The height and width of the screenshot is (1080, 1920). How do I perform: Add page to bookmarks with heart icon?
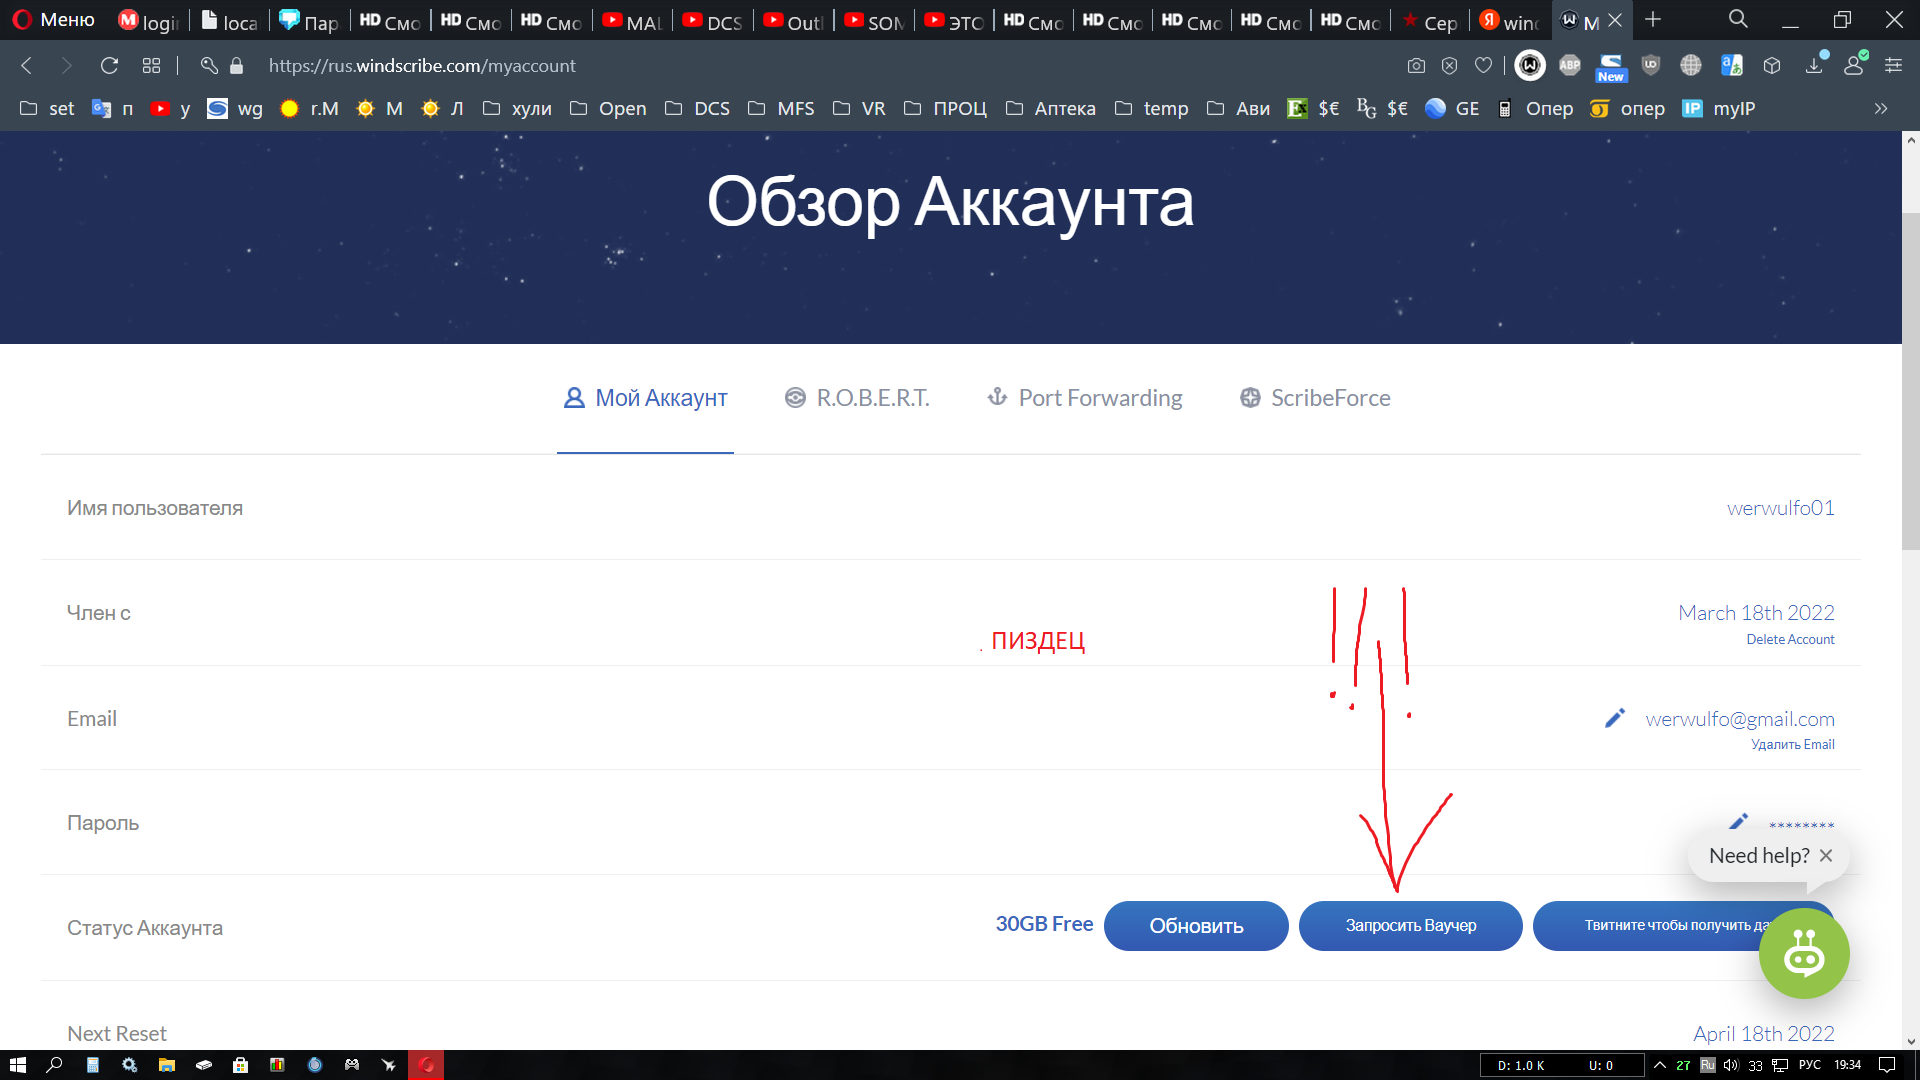tap(1483, 66)
